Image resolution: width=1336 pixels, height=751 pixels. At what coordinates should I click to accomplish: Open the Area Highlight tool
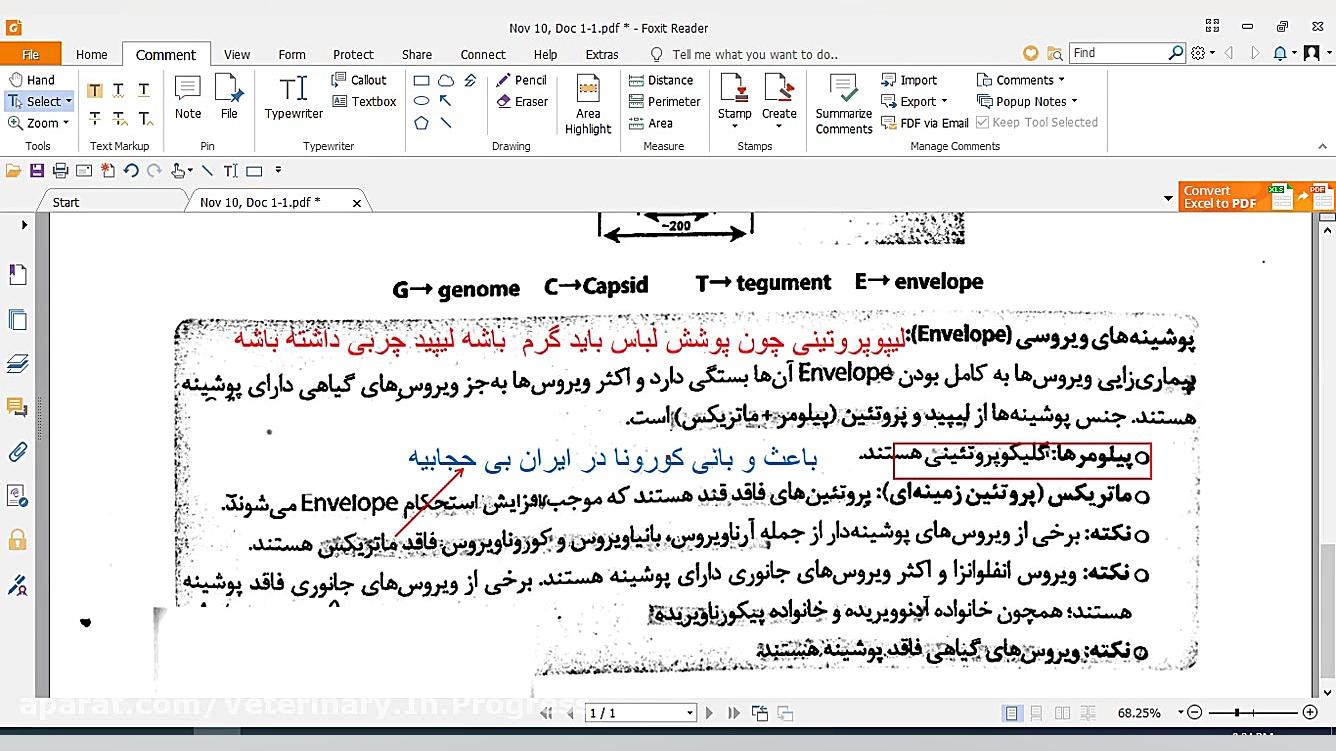587,105
